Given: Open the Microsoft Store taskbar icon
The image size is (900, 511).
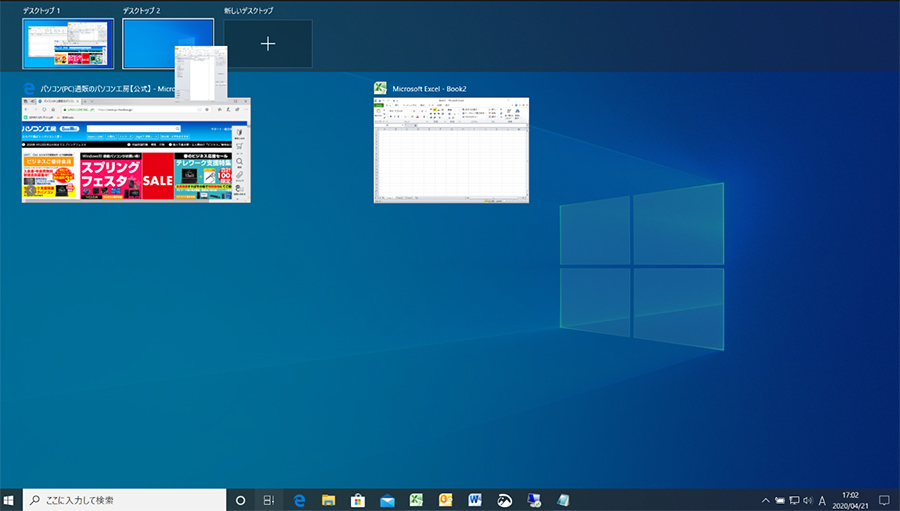Looking at the screenshot, I should (x=357, y=499).
